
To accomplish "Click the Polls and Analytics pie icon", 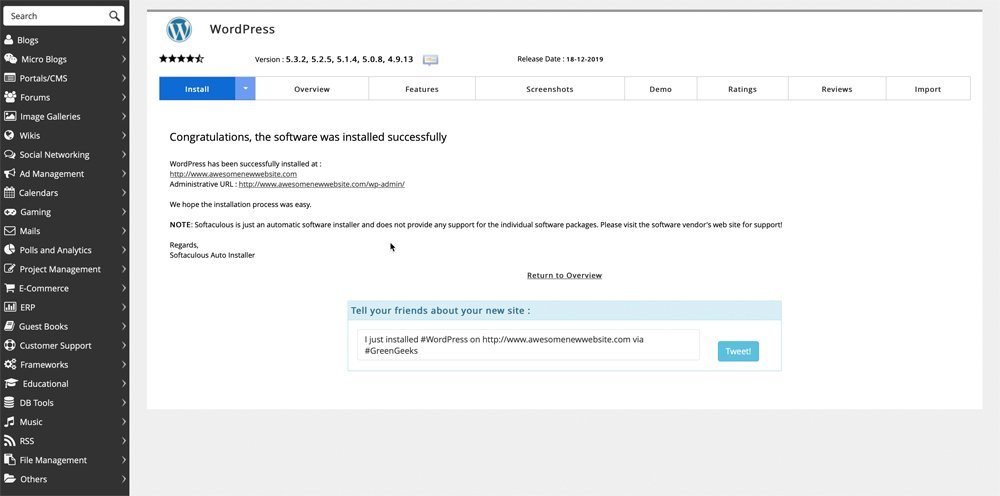I will [9, 250].
